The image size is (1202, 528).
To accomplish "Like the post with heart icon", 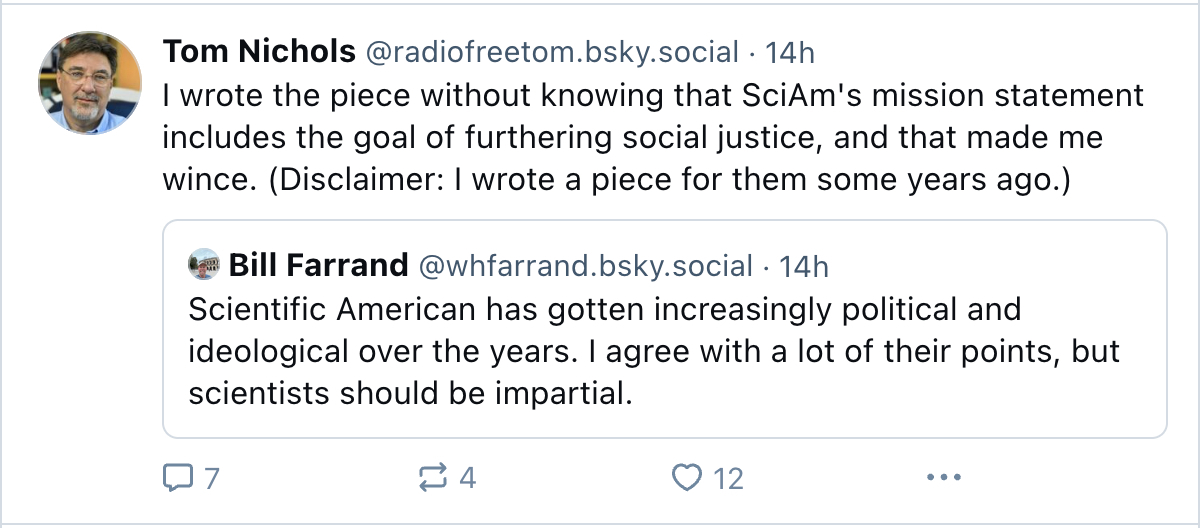I will coord(687,479).
